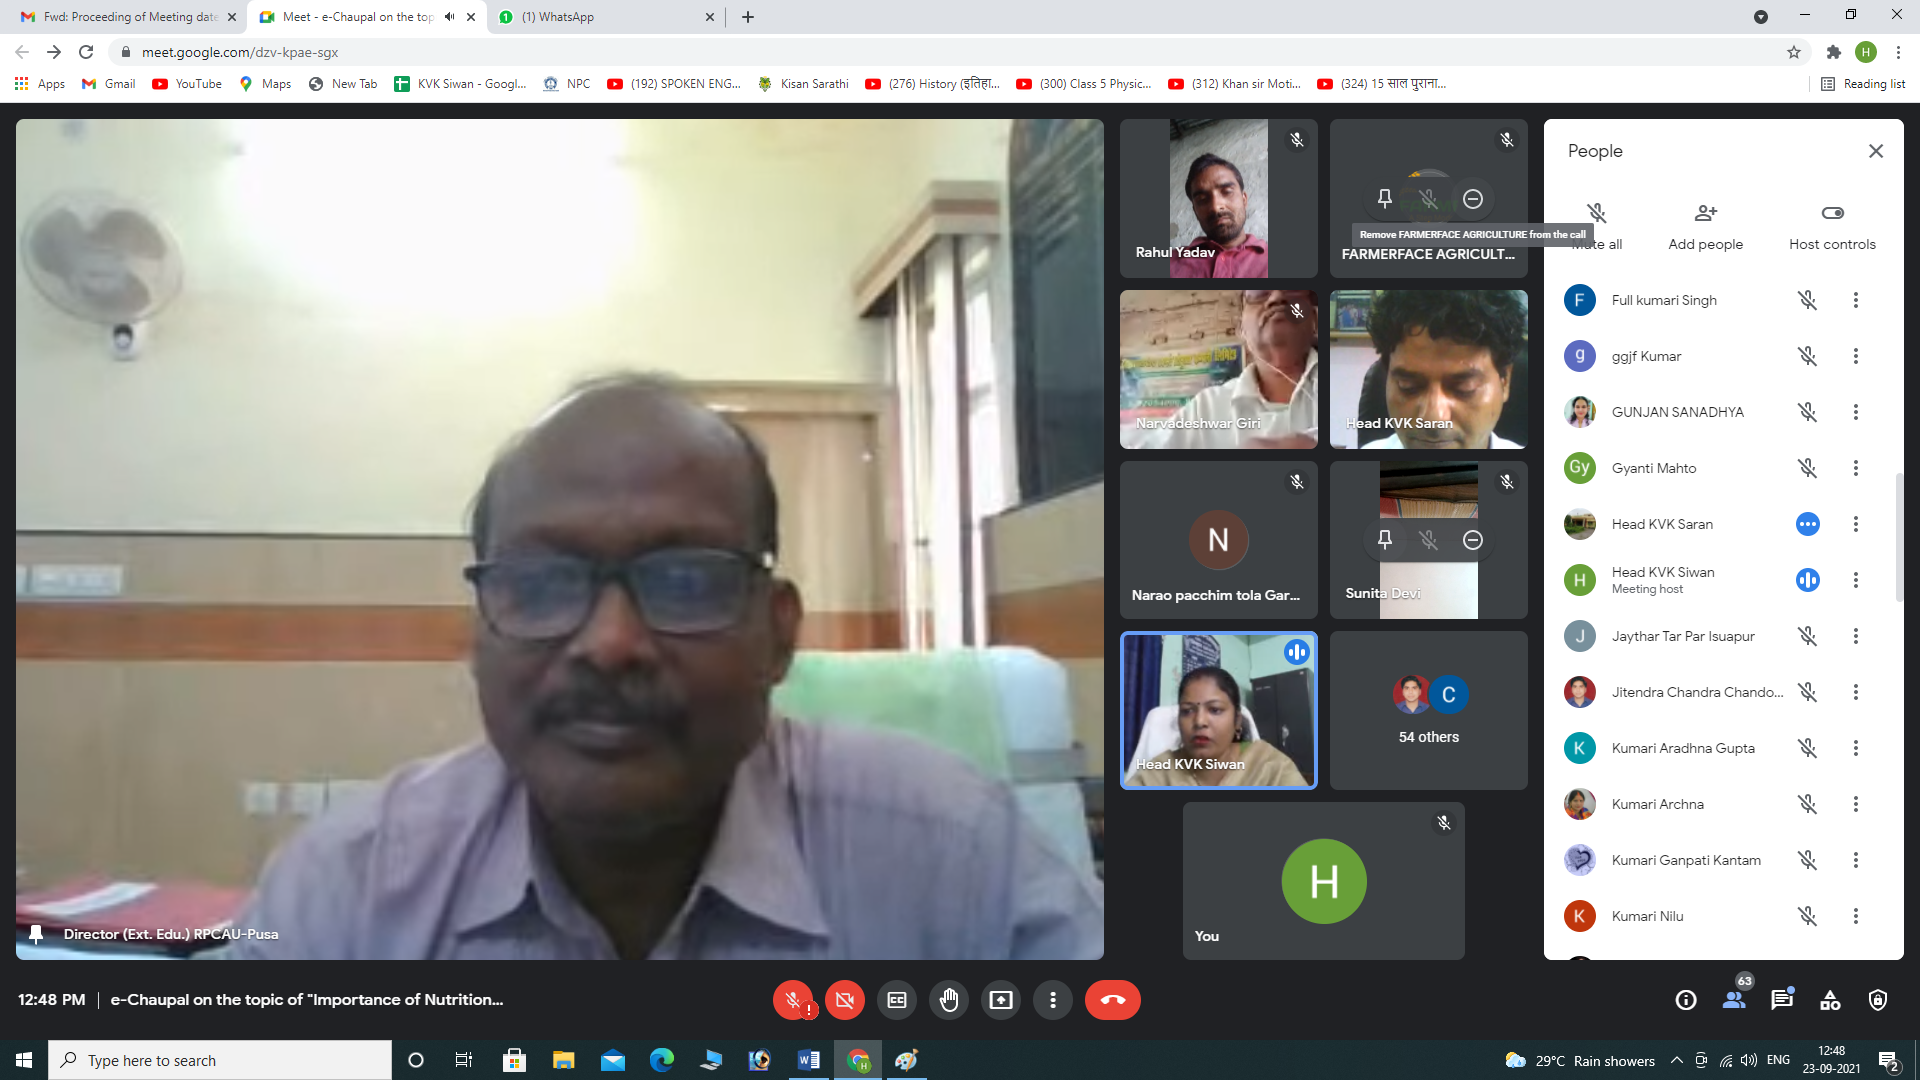This screenshot has width=1920, height=1080.
Task: Open the present now screen-share icon
Action: point(1001,1000)
